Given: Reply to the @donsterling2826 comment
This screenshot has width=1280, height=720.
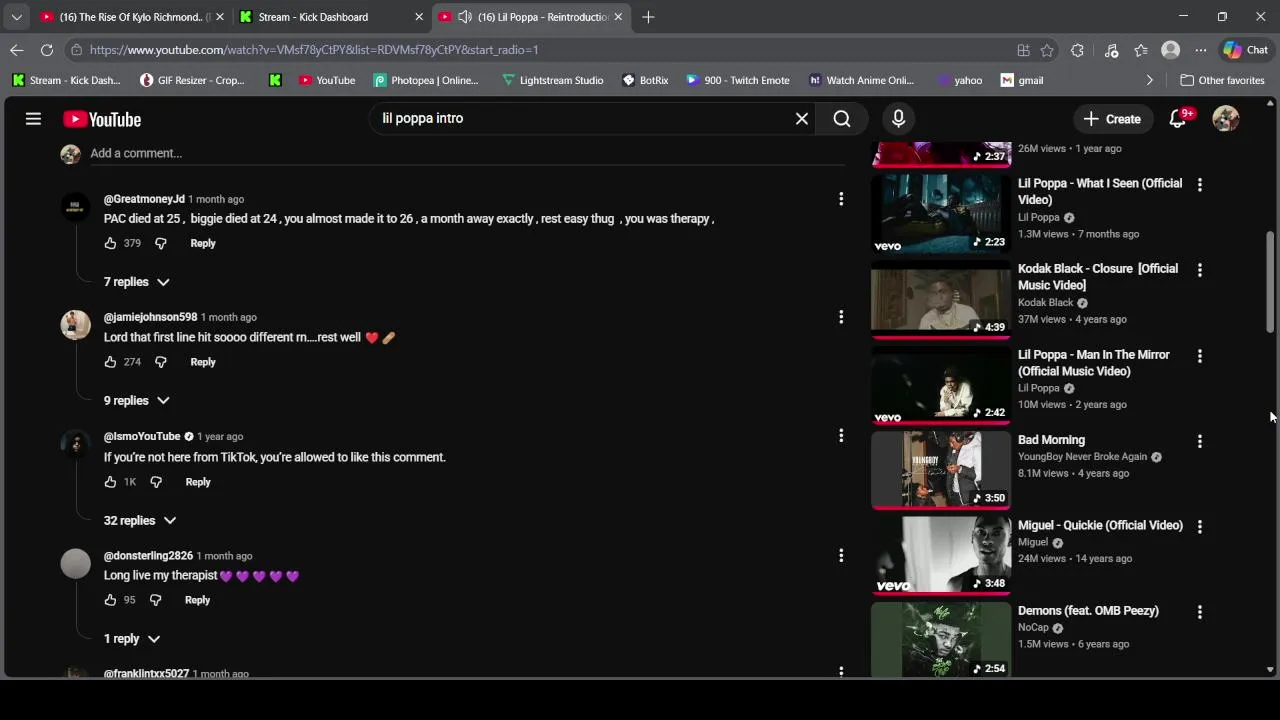Looking at the screenshot, I should (x=197, y=600).
